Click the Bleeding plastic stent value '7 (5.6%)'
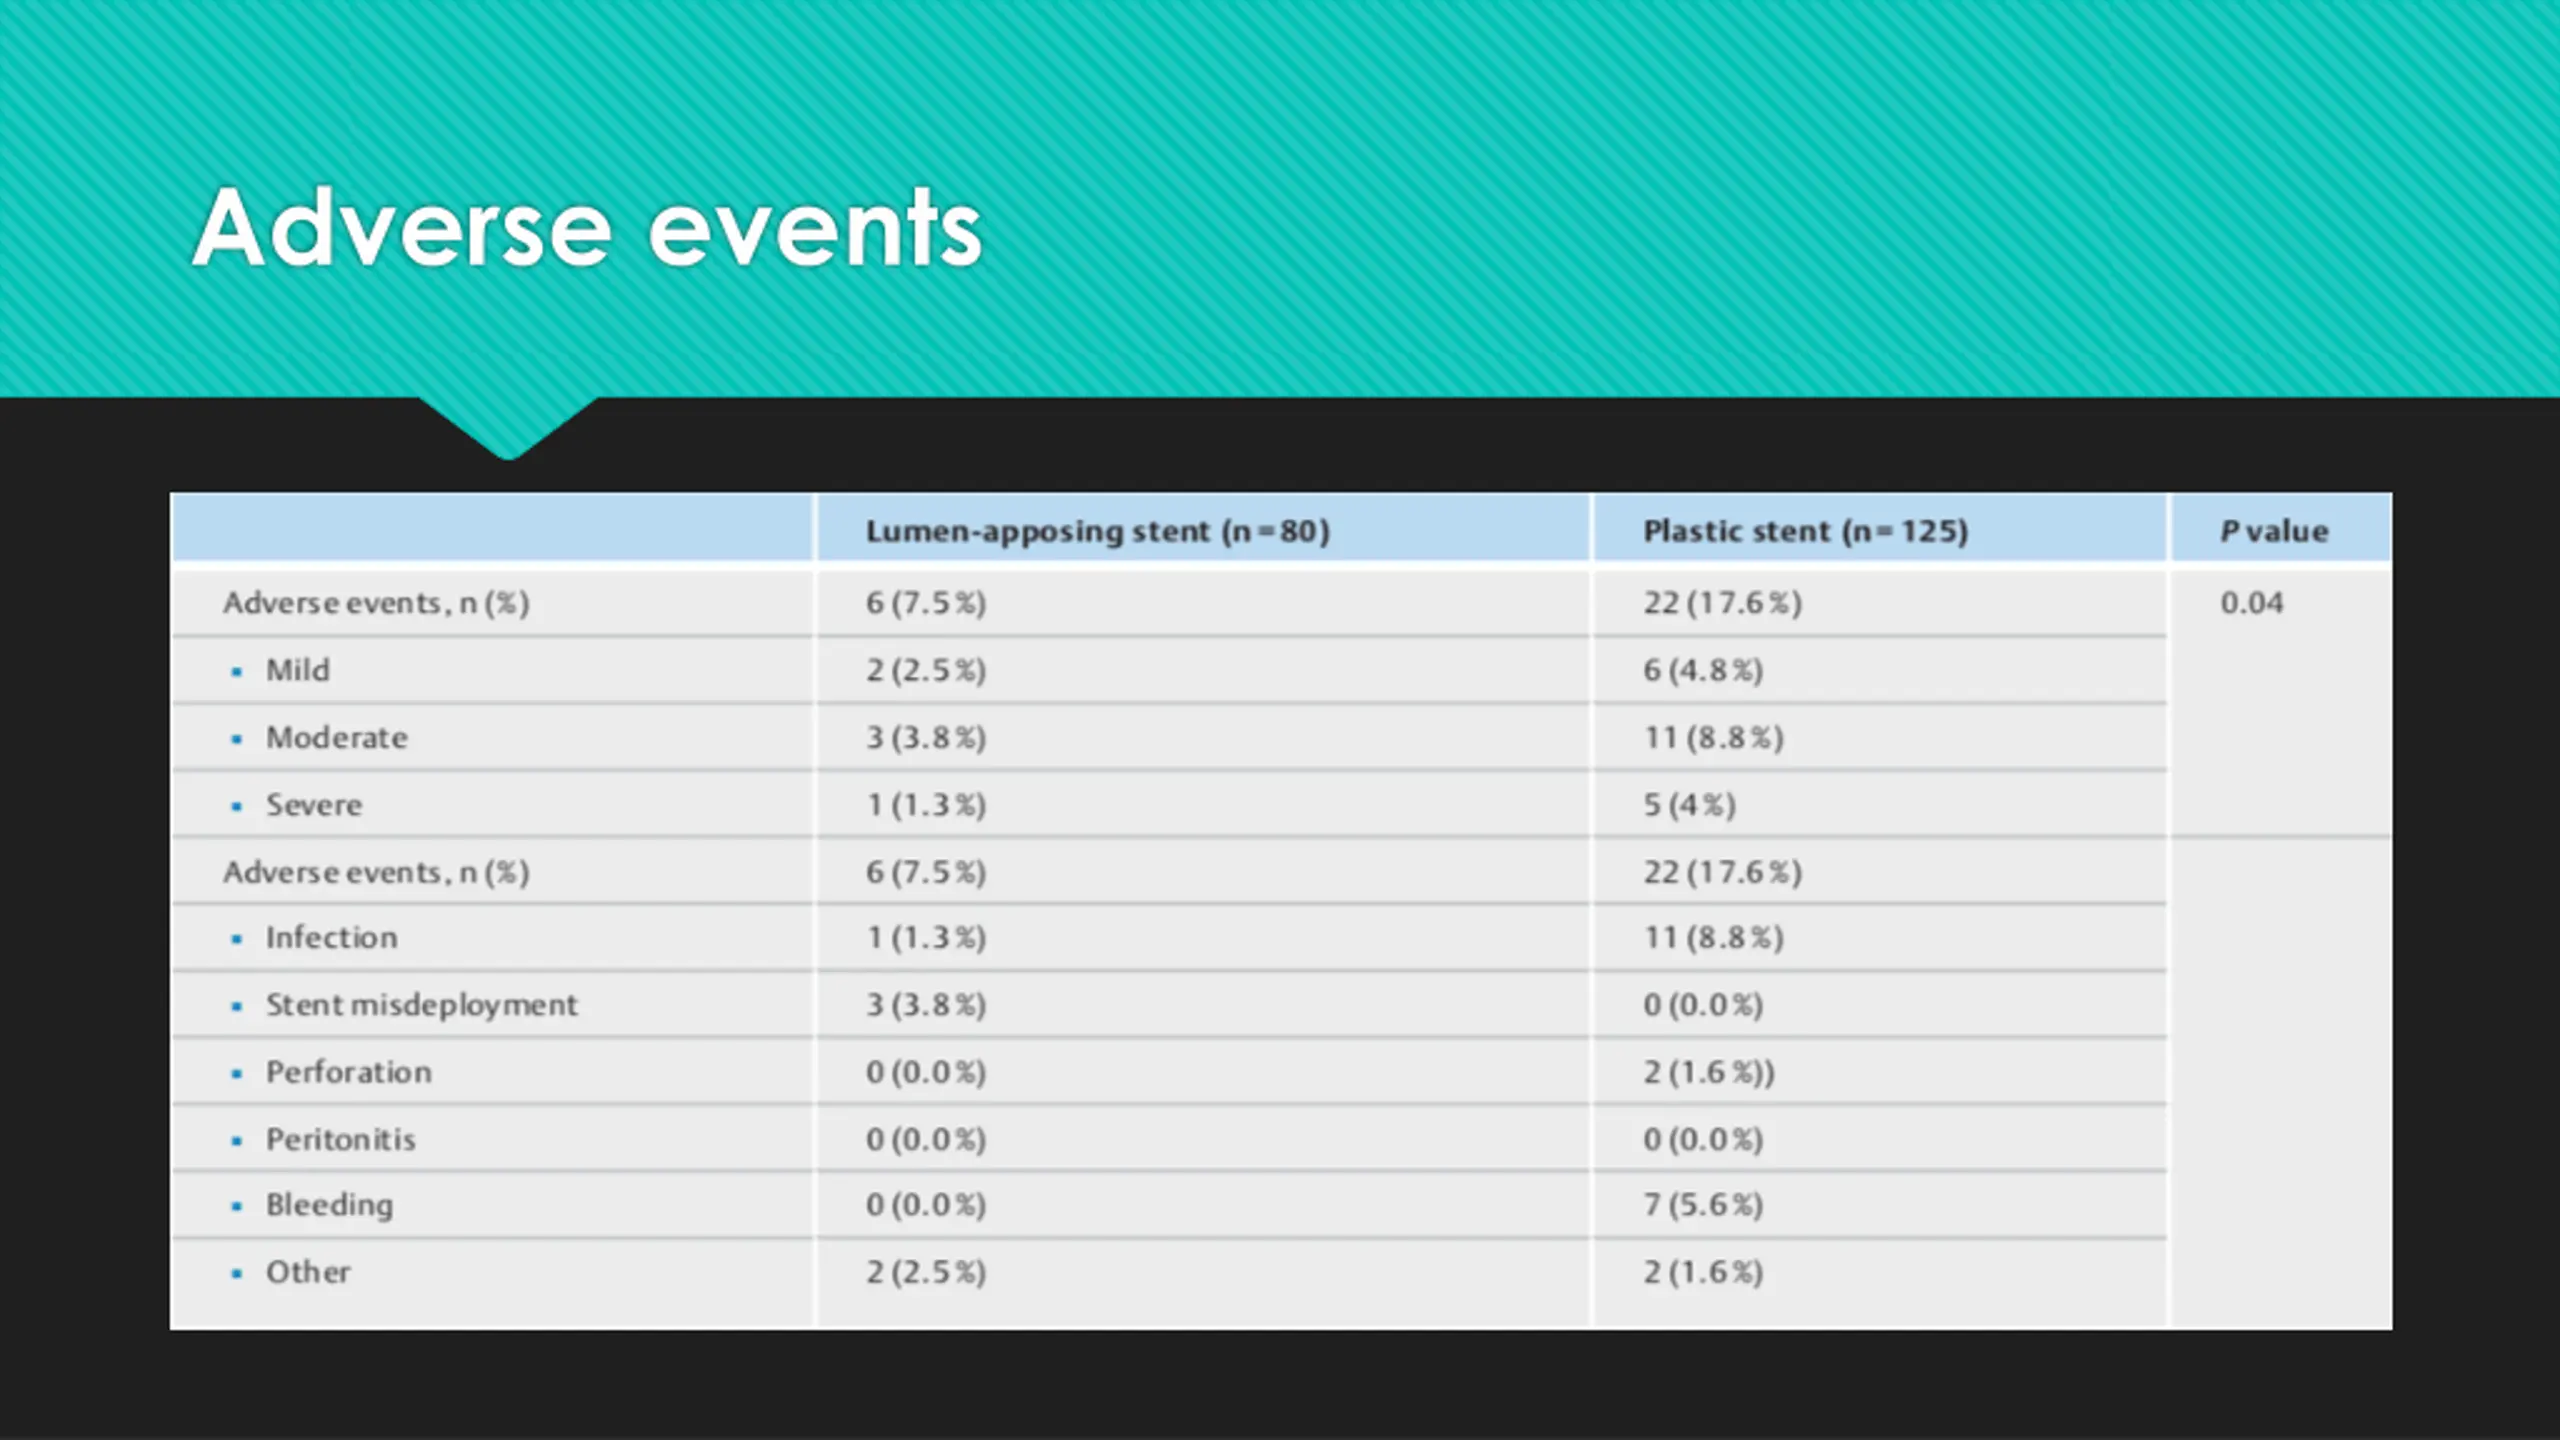The width and height of the screenshot is (2560, 1440). click(x=1703, y=1205)
